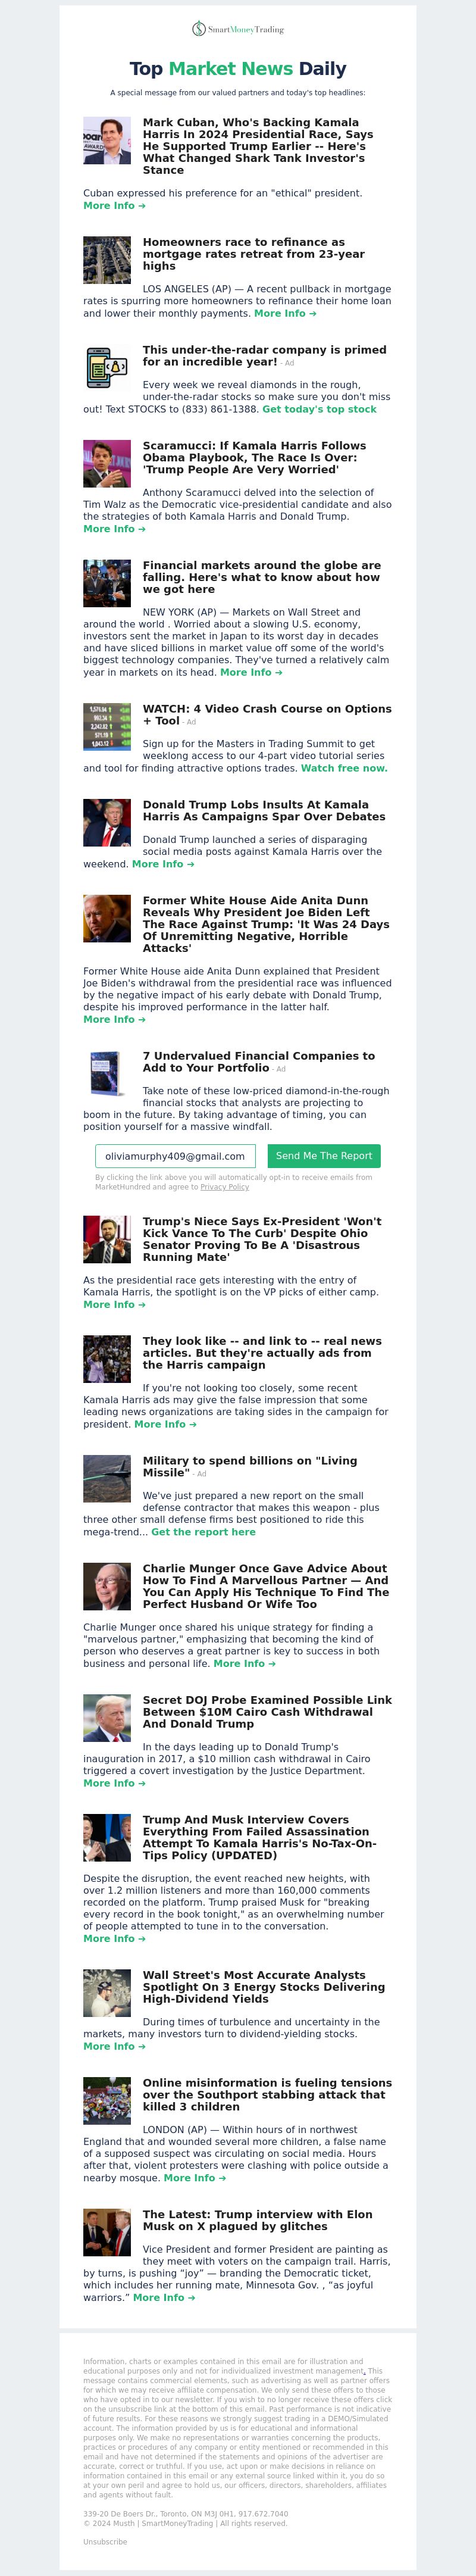This screenshot has height=2576, width=476.
Task: Click Unsubscribe at the bottom
Action: point(105,2541)
